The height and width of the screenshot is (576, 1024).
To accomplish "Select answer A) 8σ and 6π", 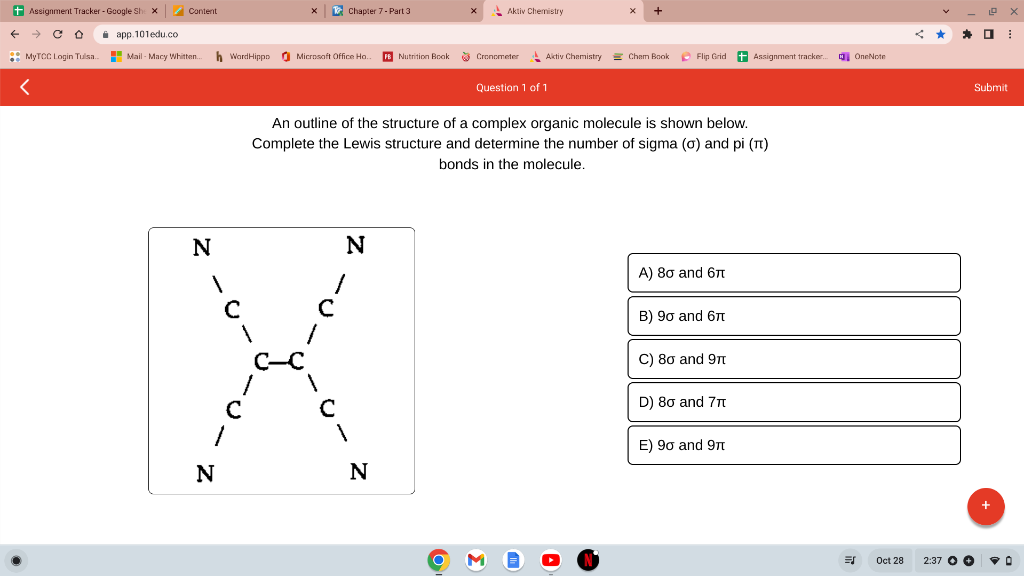I will [793, 272].
